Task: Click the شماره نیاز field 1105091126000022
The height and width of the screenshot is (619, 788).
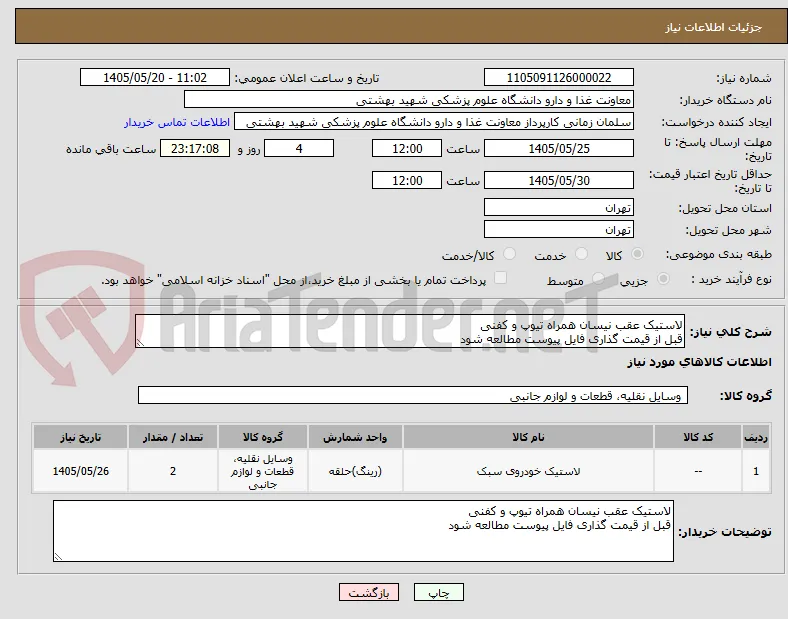Action: pyautogui.click(x=558, y=77)
